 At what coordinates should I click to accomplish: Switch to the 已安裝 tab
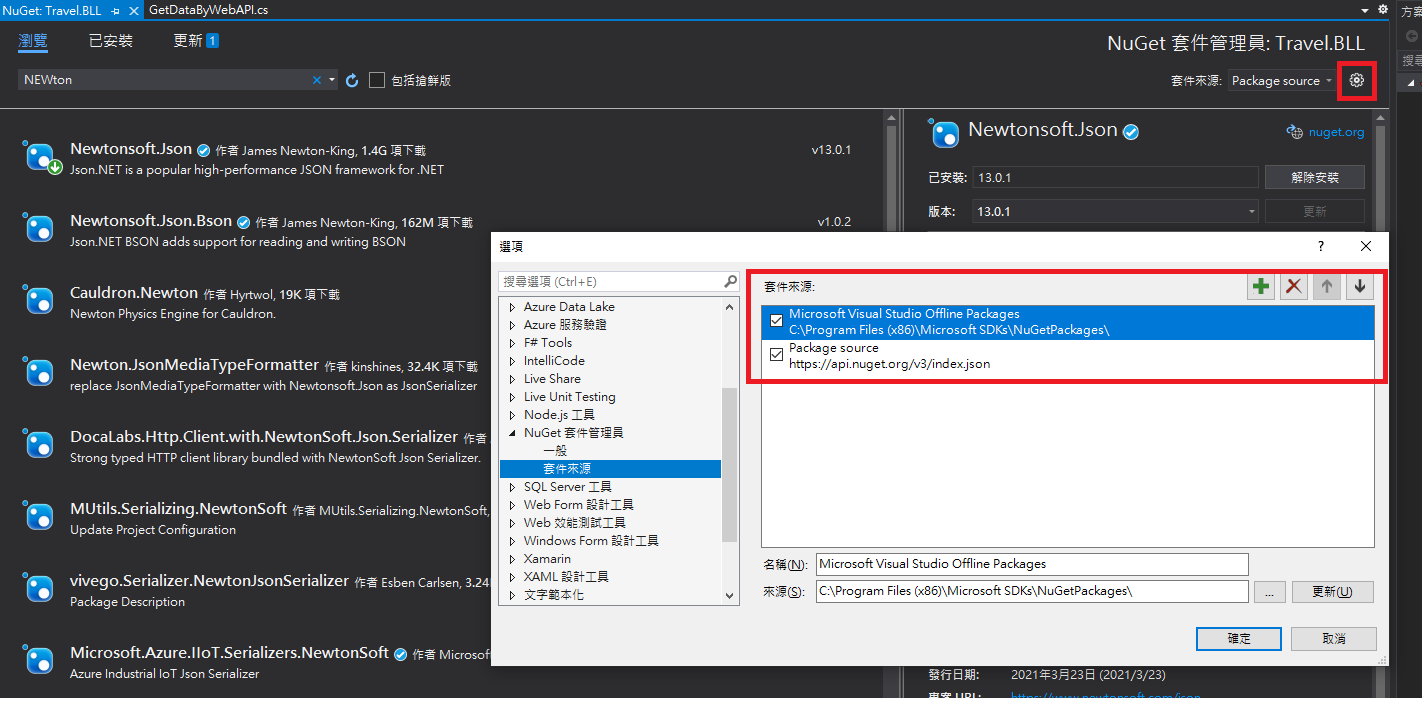pos(111,41)
